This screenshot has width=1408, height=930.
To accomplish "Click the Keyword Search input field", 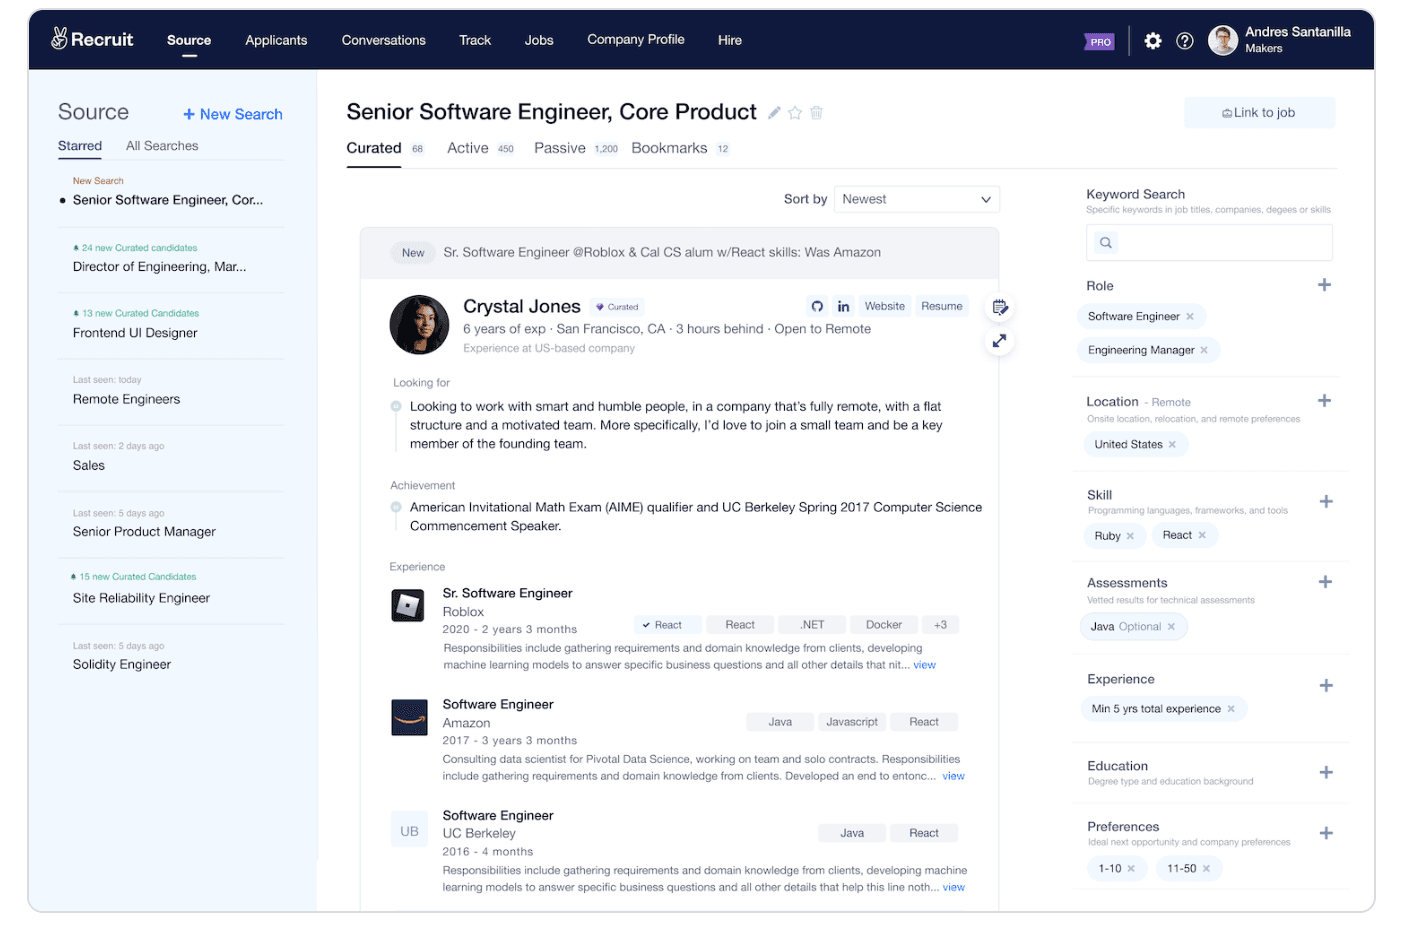I will pyautogui.click(x=1209, y=242).
